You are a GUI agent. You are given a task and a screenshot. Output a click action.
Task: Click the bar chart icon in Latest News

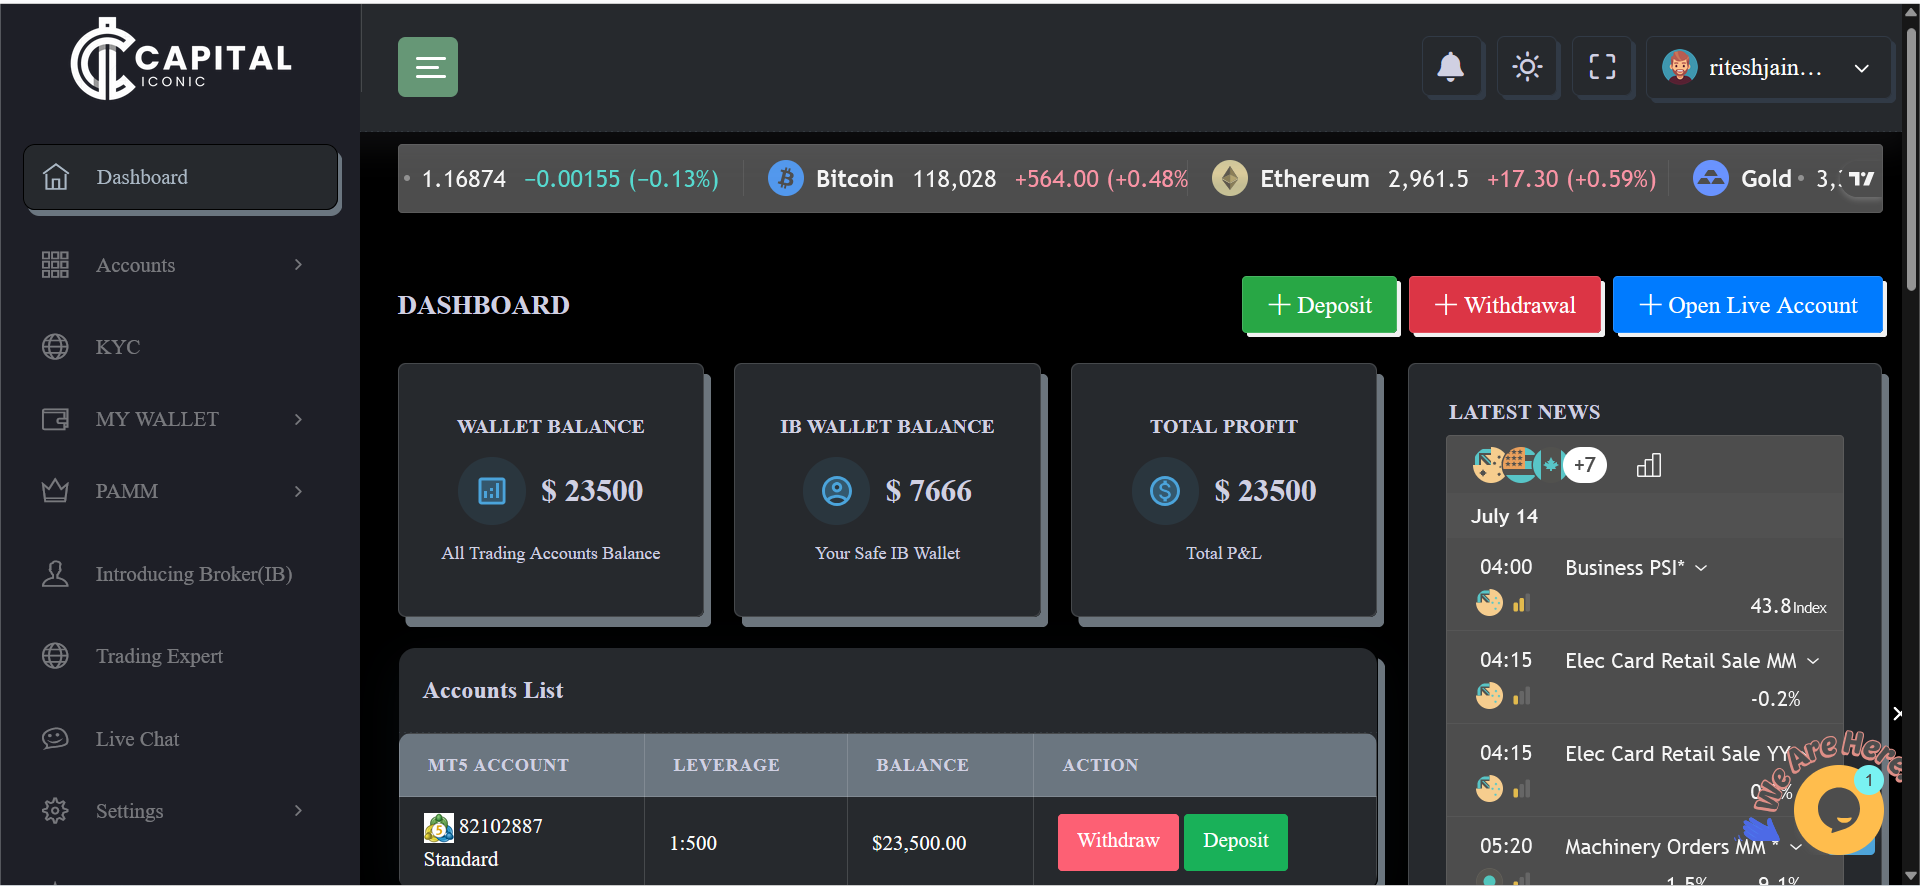click(x=1648, y=465)
